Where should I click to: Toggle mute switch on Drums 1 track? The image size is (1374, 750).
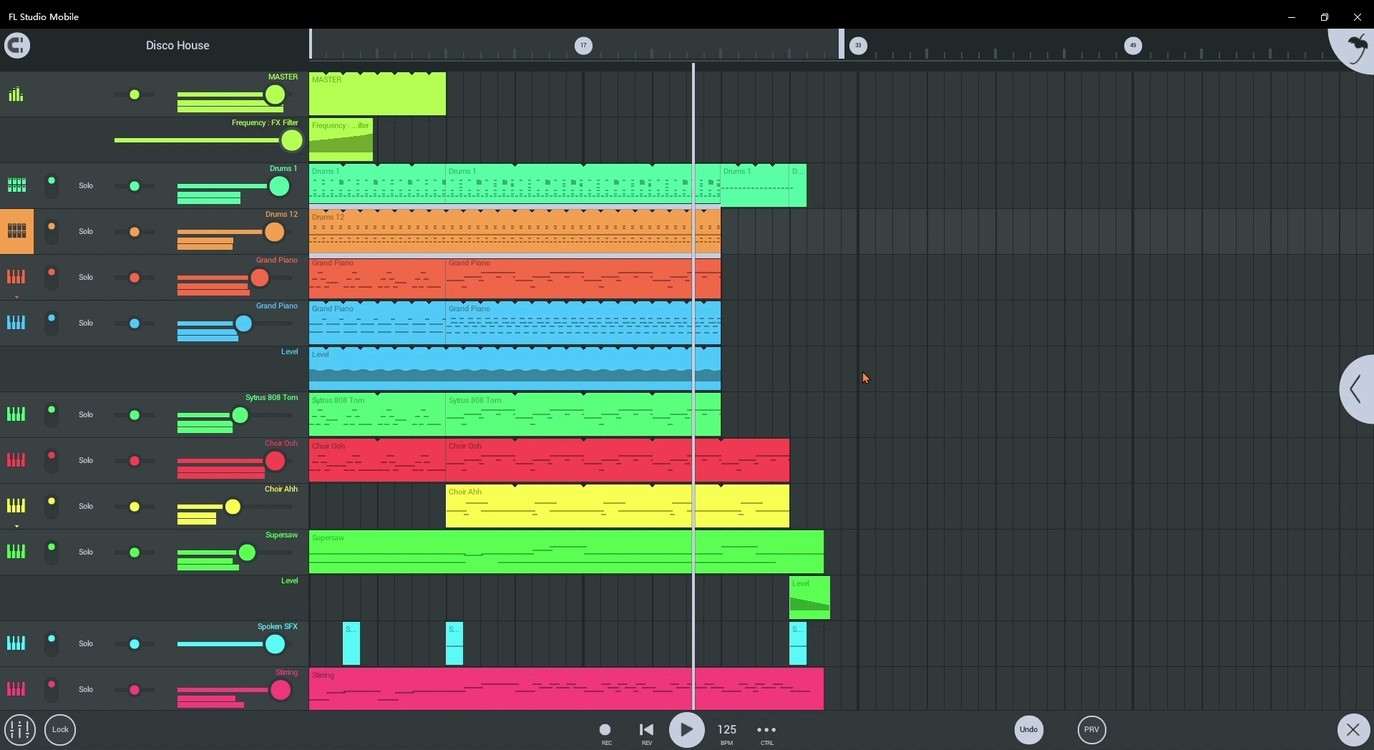click(51, 185)
